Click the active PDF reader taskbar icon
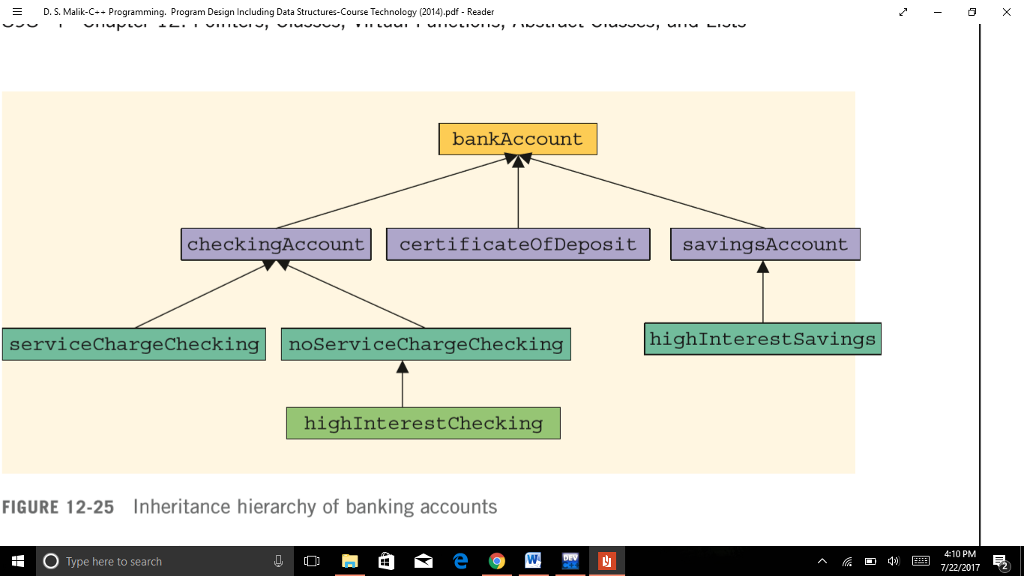Screen dimensions: 1024x576 [607, 561]
